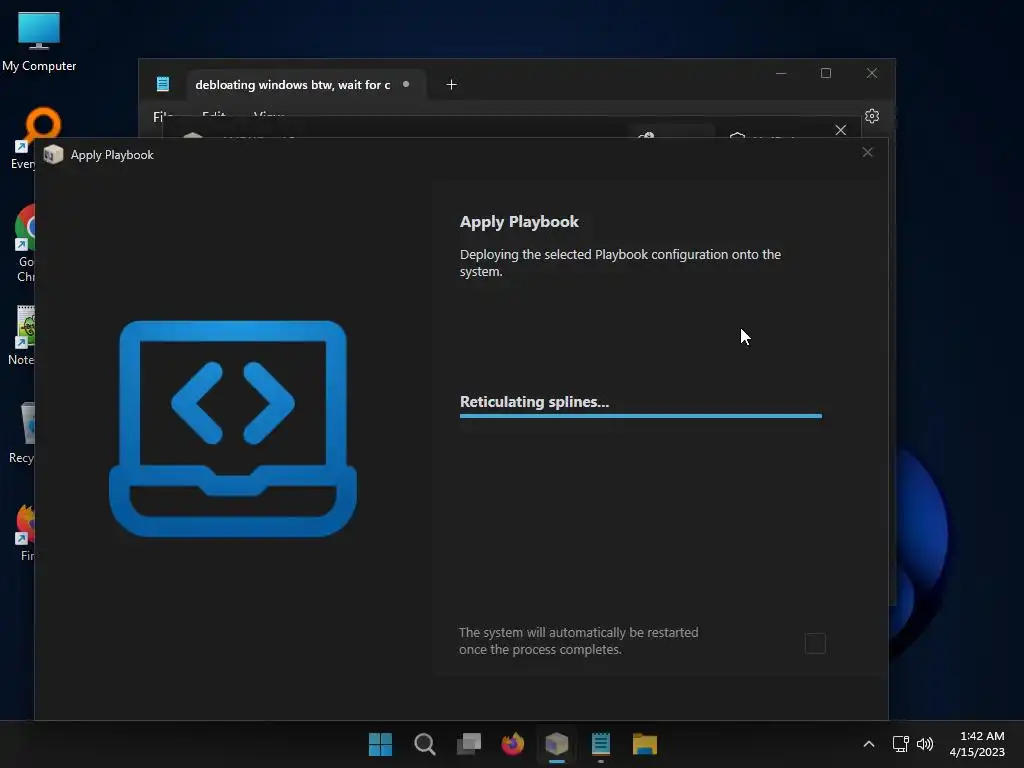This screenshot has height=768, width=1024.
Task: Click the 'Reticulating splines...' status text
Action: pos(534,402)
